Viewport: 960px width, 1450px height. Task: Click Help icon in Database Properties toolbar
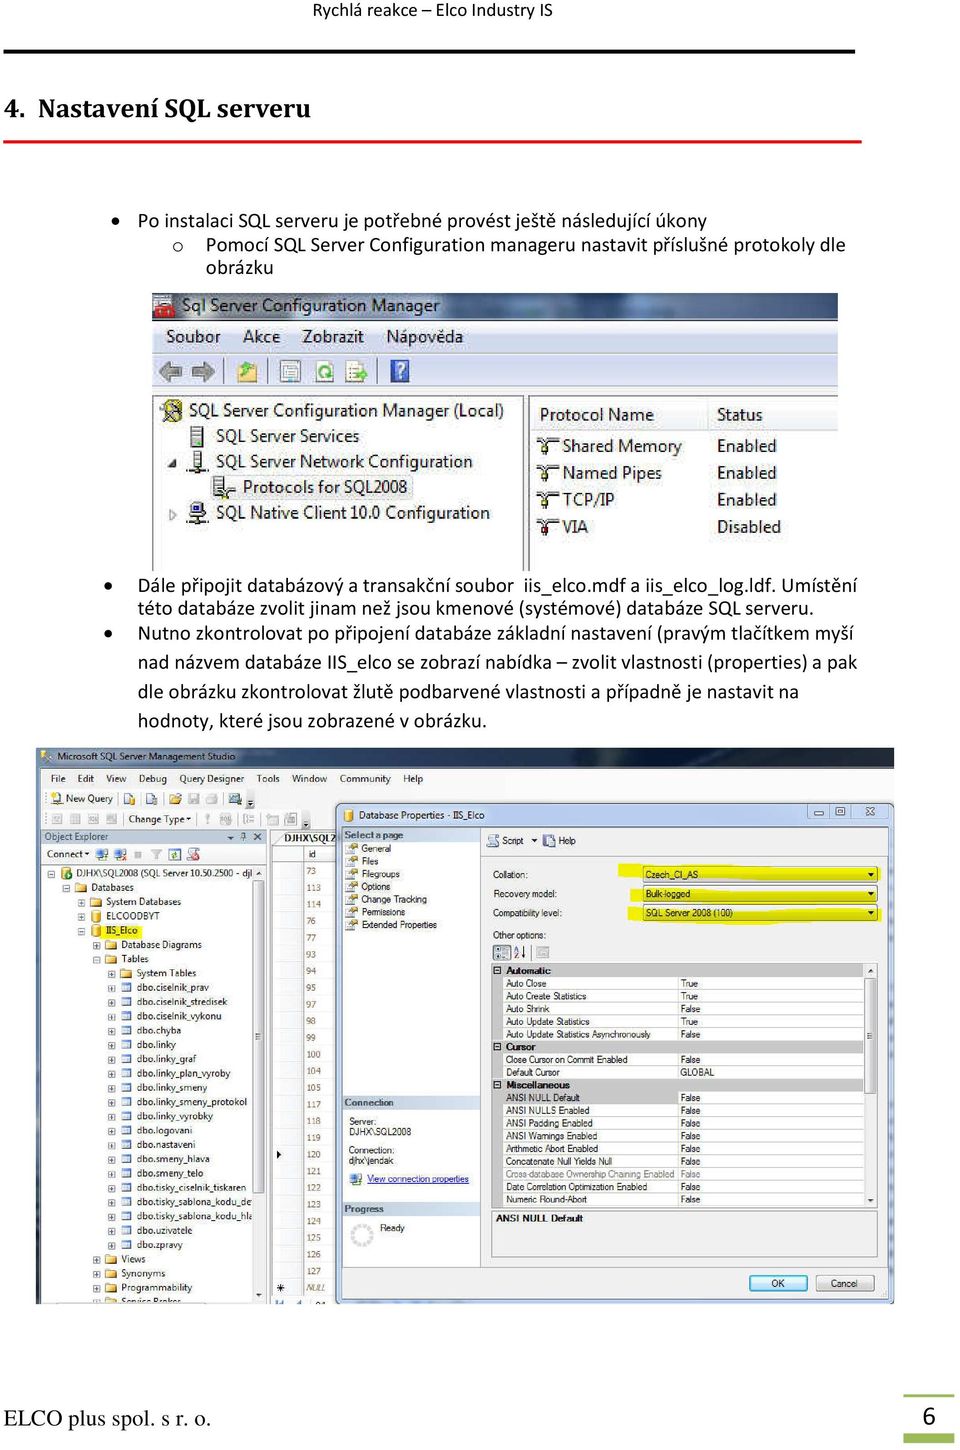click(x=549, y=841)
